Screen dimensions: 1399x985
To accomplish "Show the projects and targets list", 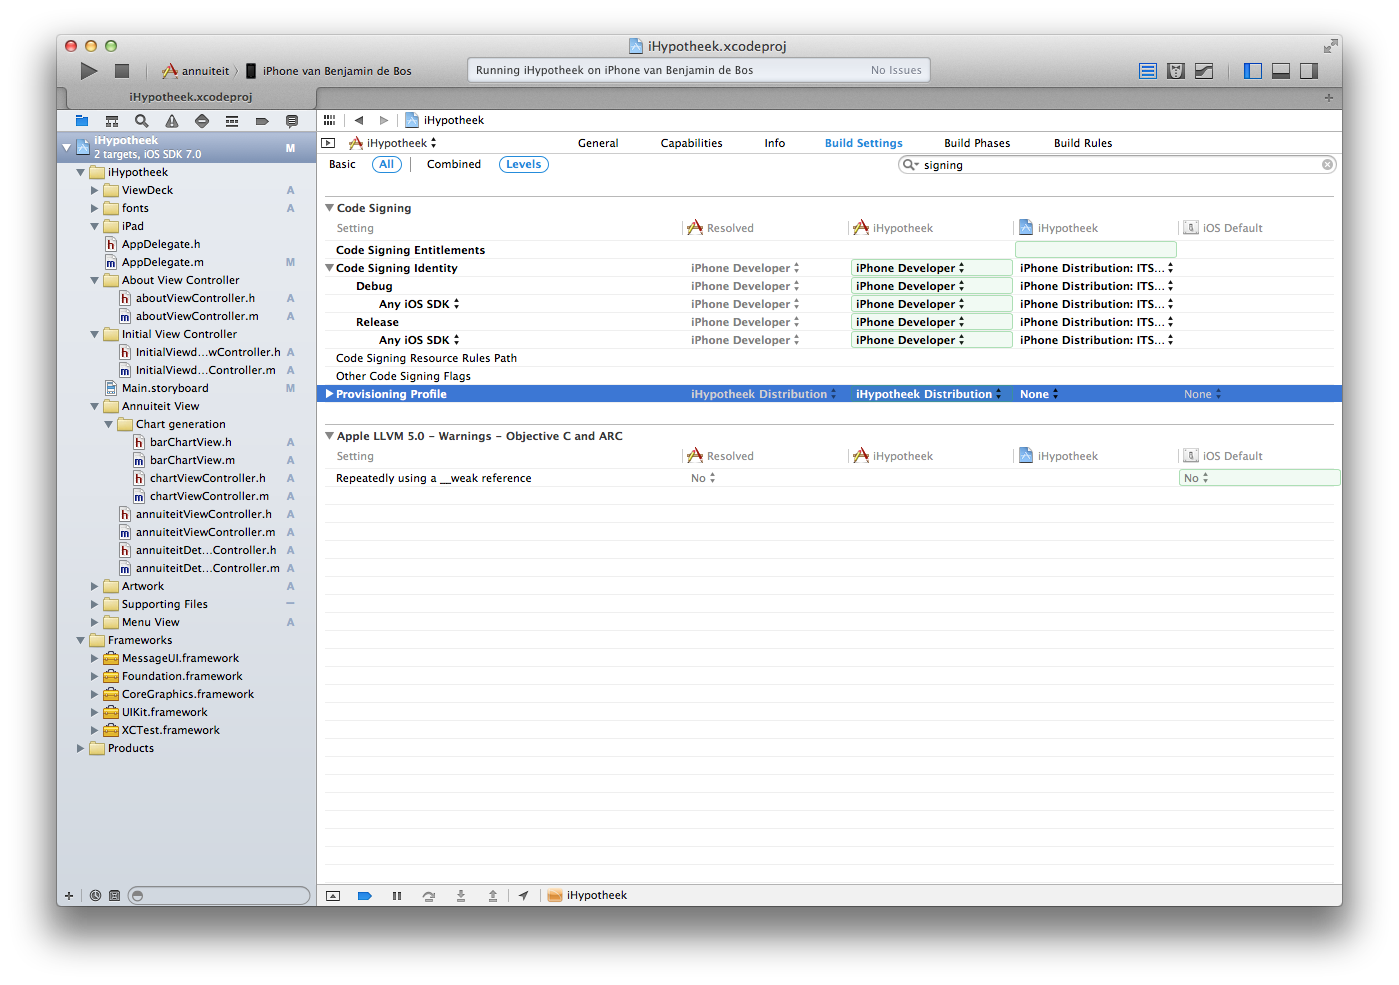I will point(328,143).
